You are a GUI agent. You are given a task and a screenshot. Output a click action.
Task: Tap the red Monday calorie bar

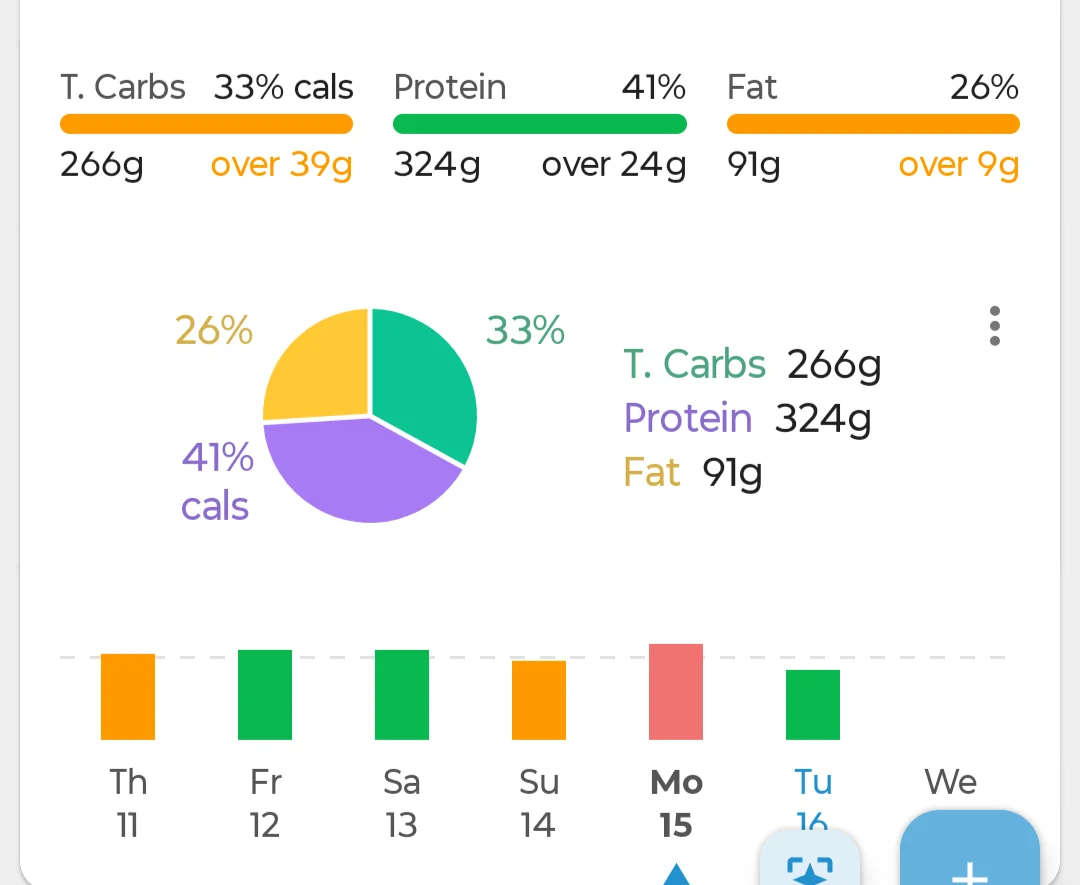click(x=676, y=691)
